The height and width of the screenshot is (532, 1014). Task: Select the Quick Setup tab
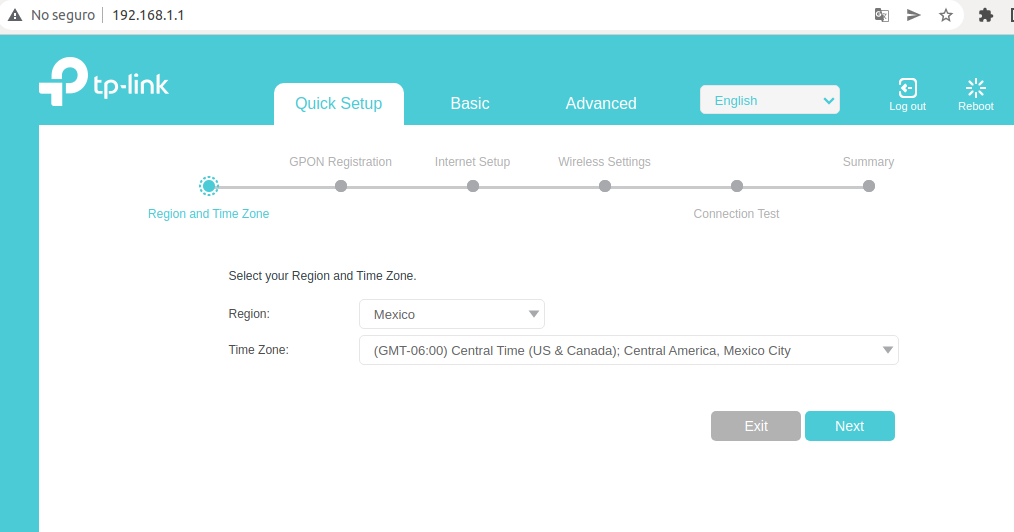(338, 103)
